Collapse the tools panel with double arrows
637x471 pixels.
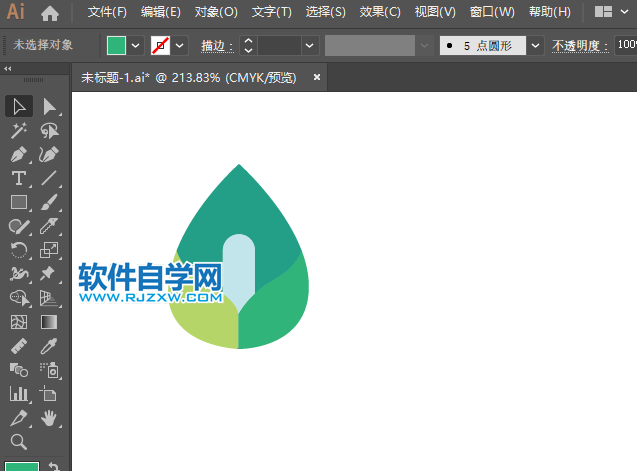8,69
